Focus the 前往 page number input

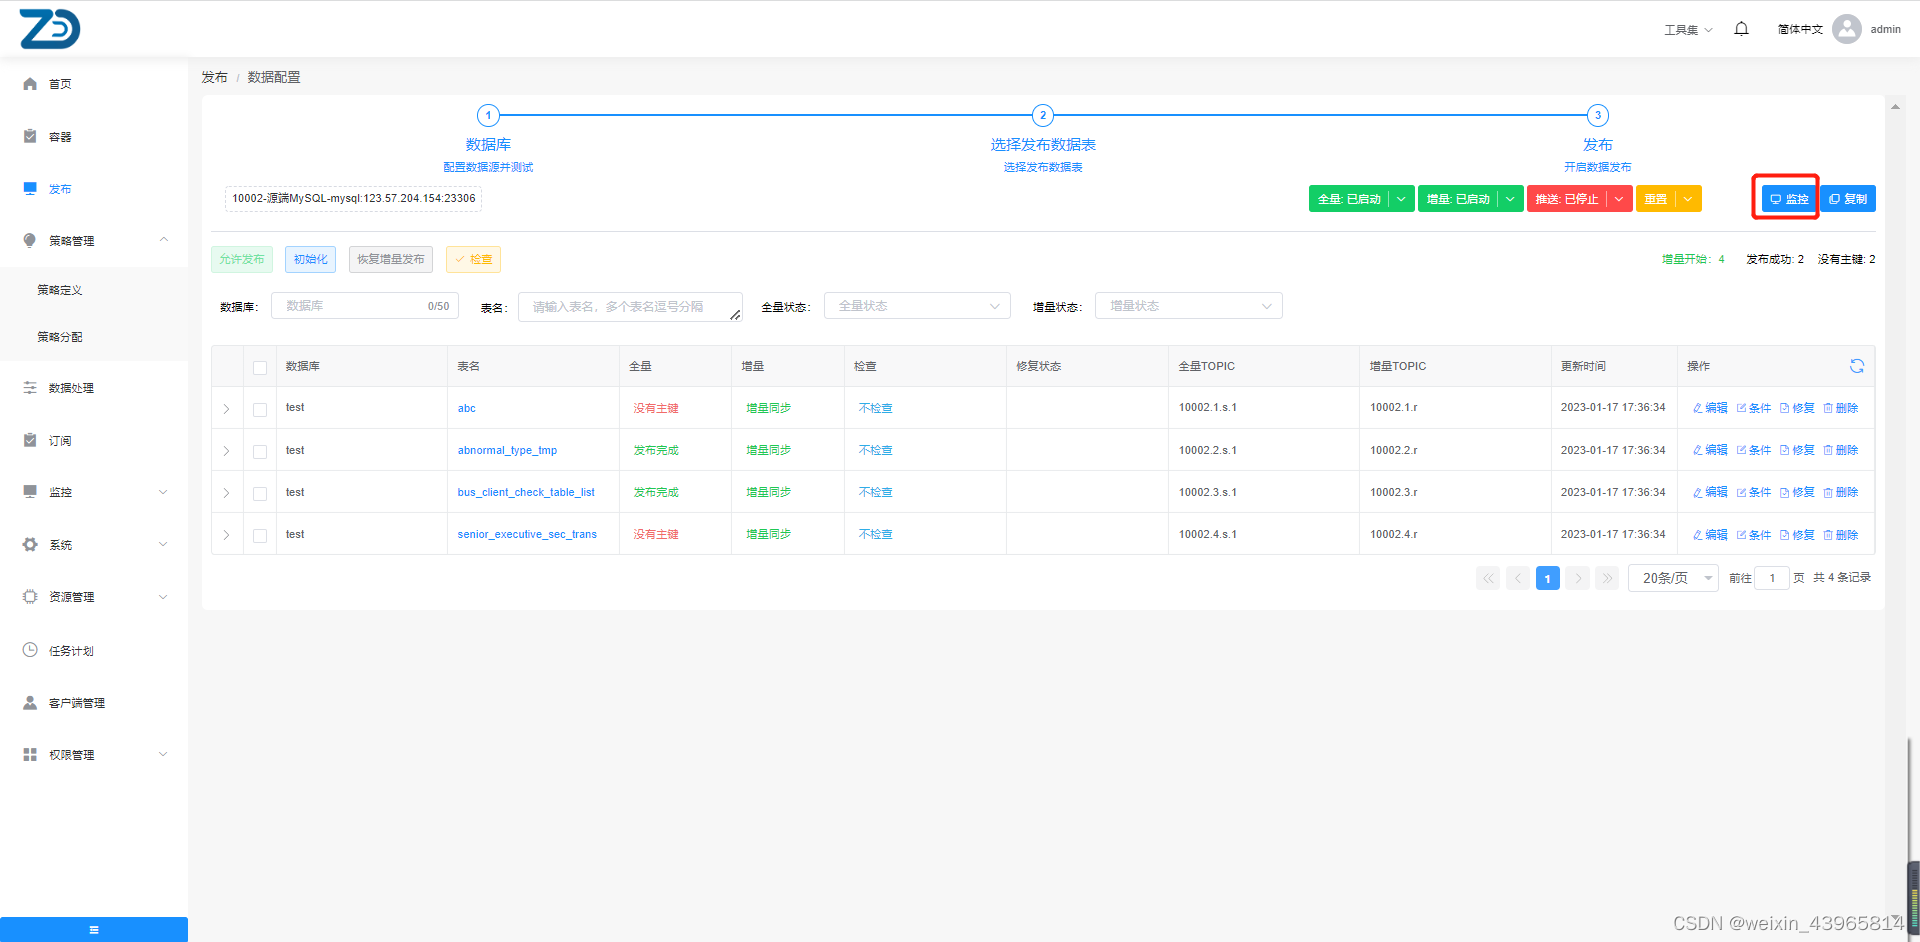pyautogui.click(x=1772, y=578)
